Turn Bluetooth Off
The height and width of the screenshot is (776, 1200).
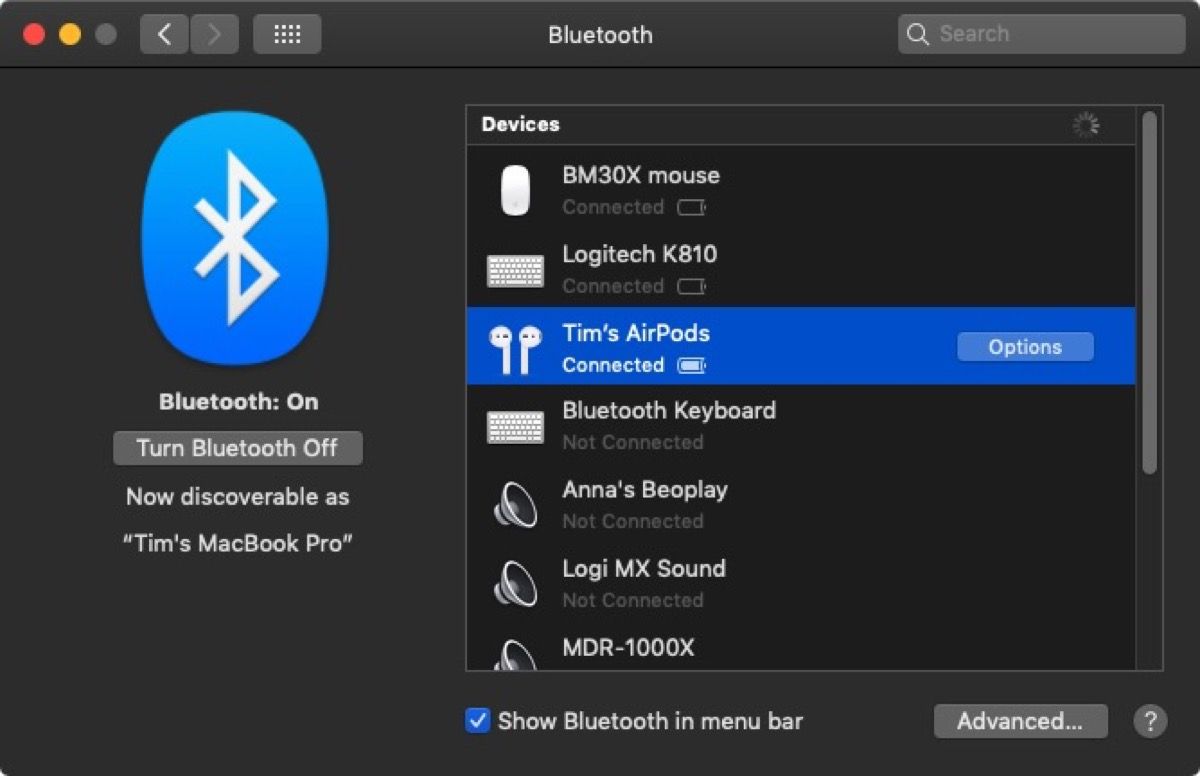[237, 448]
